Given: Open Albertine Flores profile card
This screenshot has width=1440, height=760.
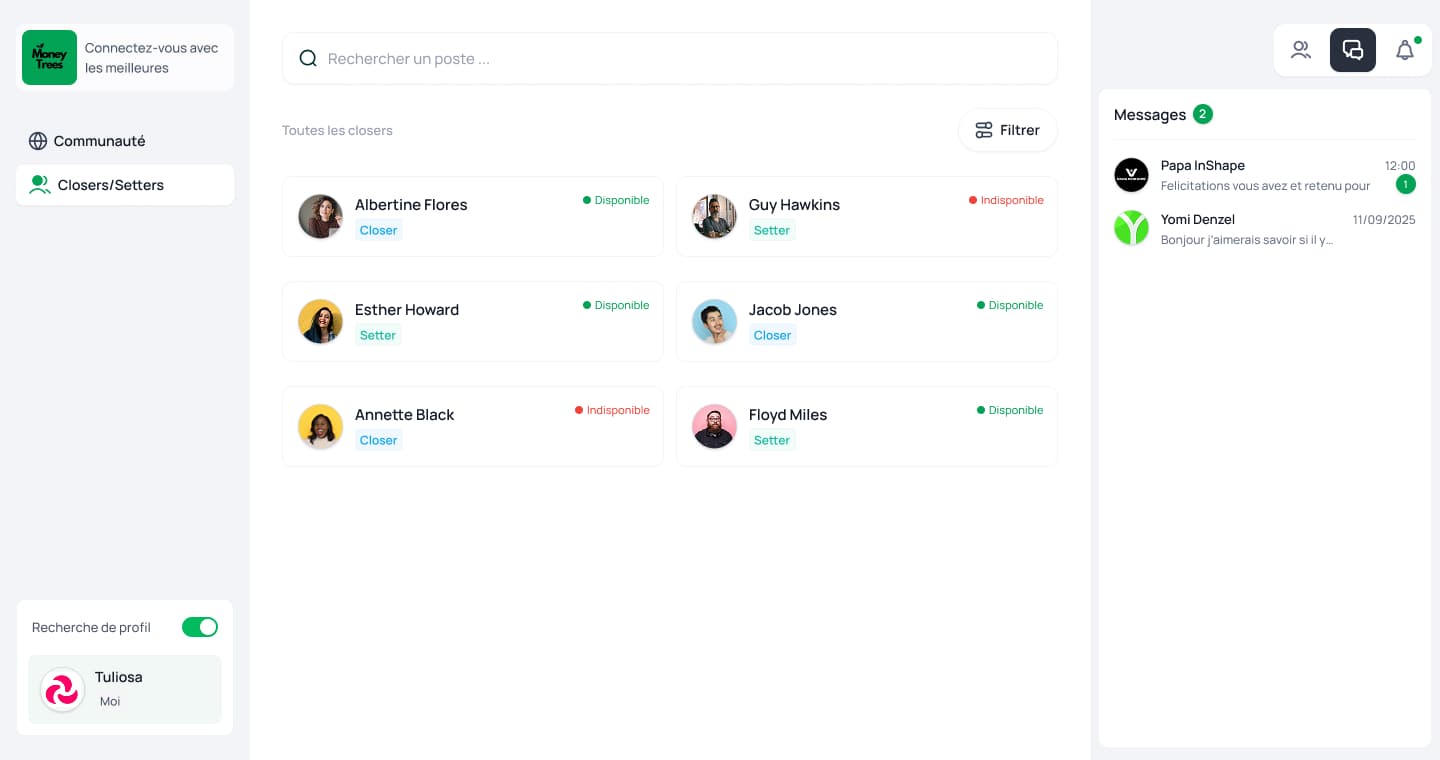Looking at the screenshot, I should (x=472, y=217).
